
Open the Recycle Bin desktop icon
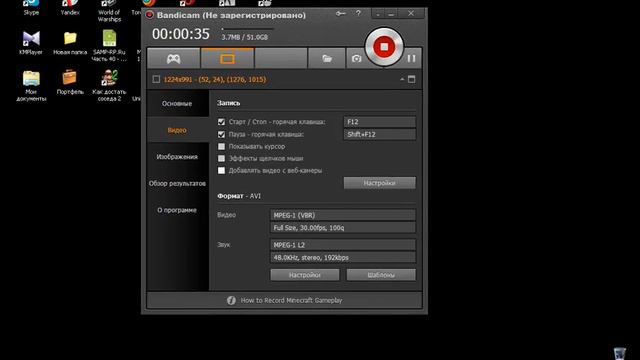click(620, 353)
